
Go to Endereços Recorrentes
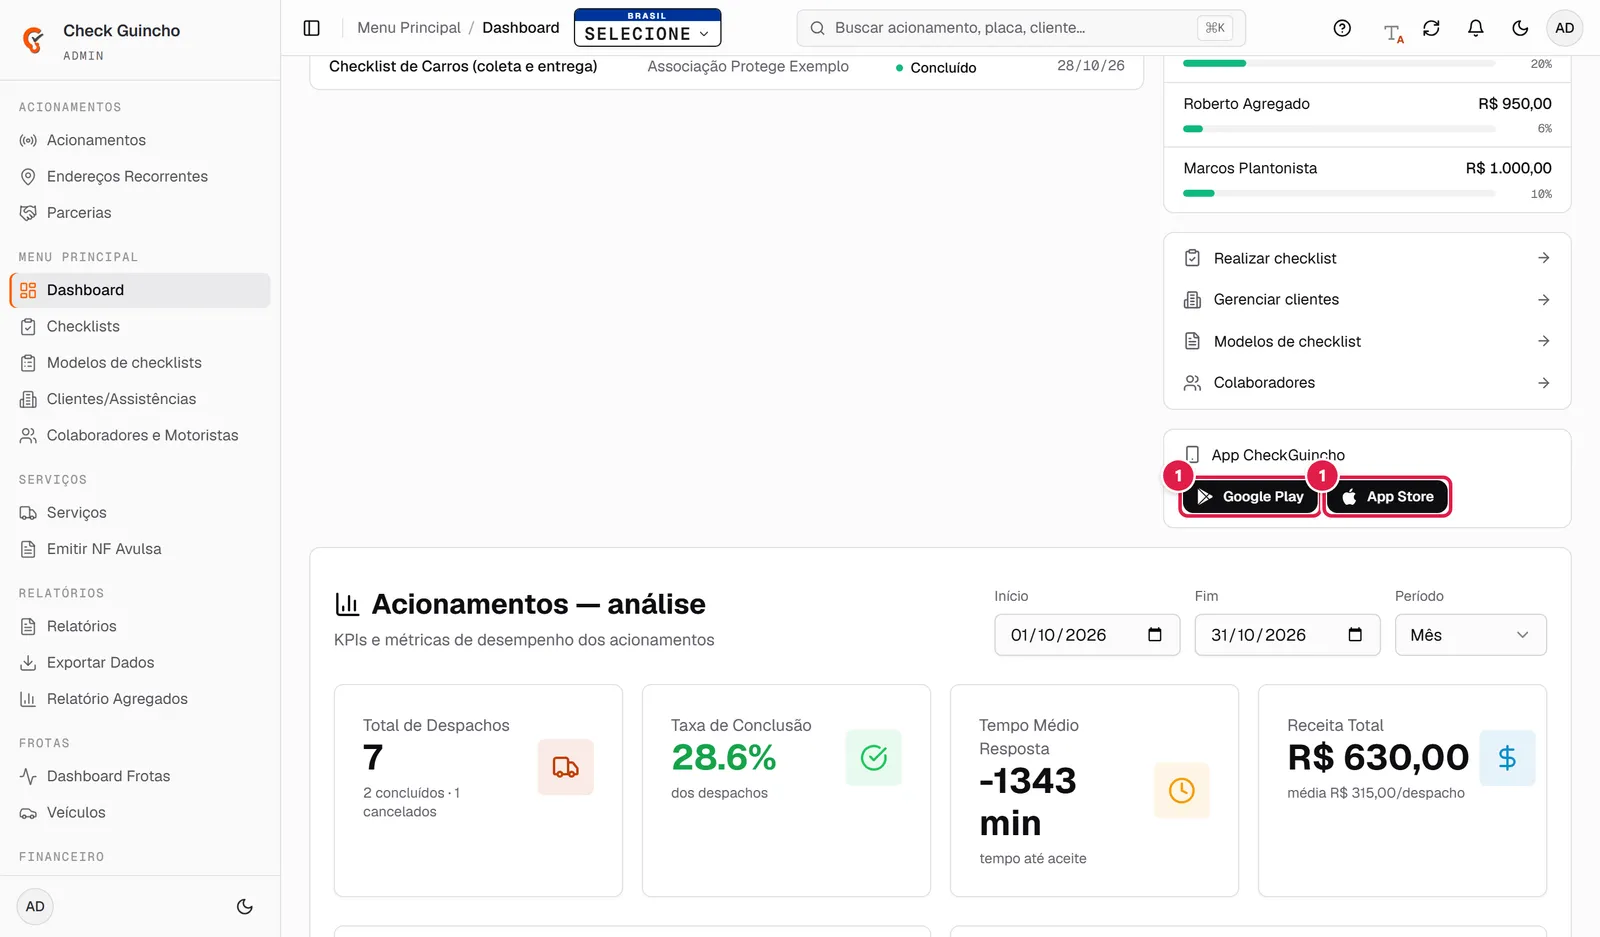click(140, 177)
